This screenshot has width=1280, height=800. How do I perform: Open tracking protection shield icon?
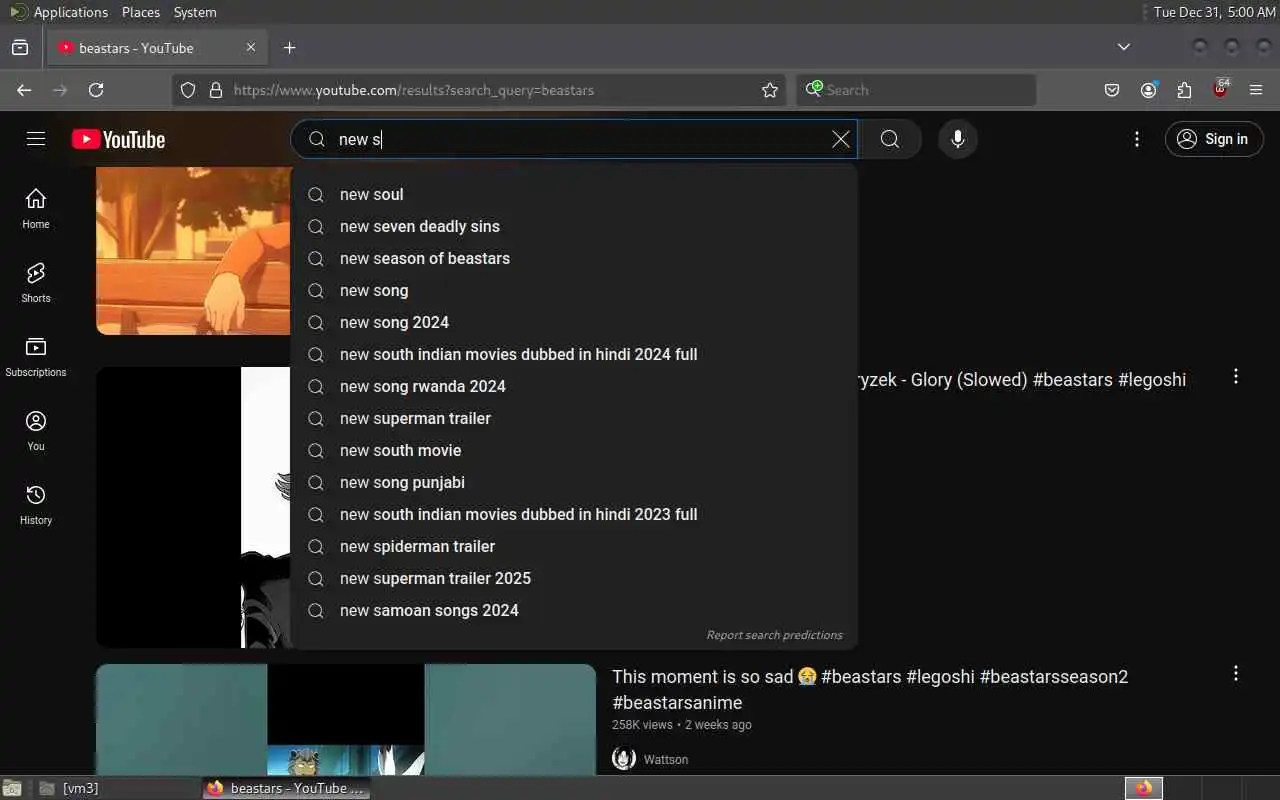click(188, 90)
